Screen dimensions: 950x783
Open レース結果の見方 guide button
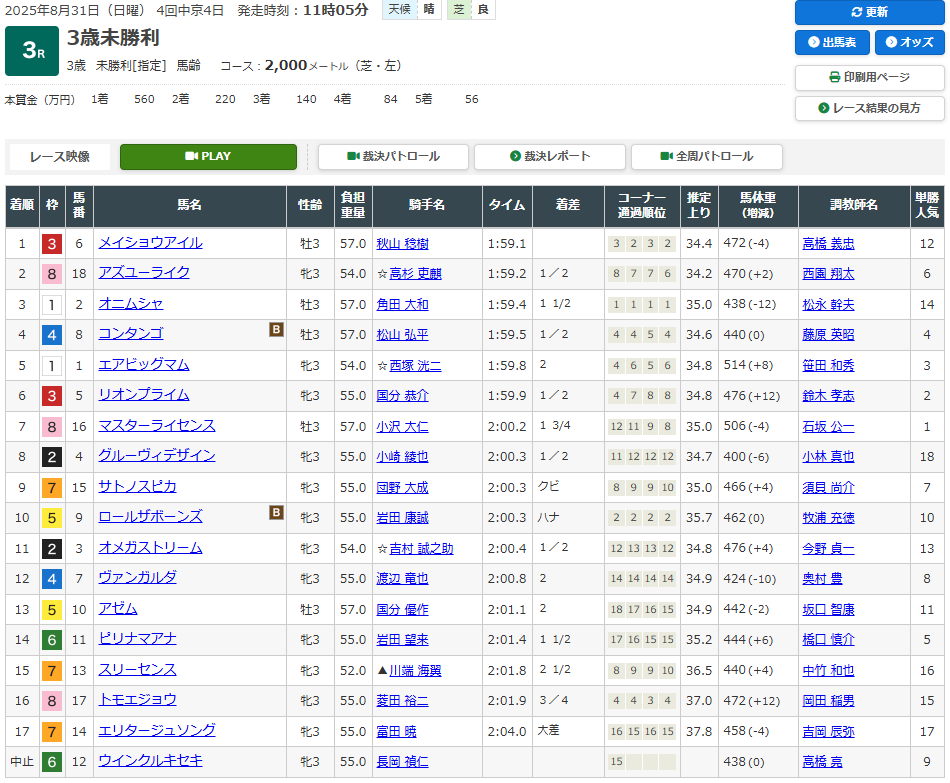click(869, 108)
